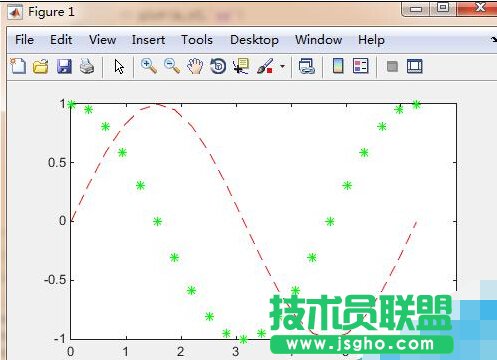Viewport: 497px width, 360px height.
Task: Select the Edit Plot arrow tool
Action: (x=119, y=66)
